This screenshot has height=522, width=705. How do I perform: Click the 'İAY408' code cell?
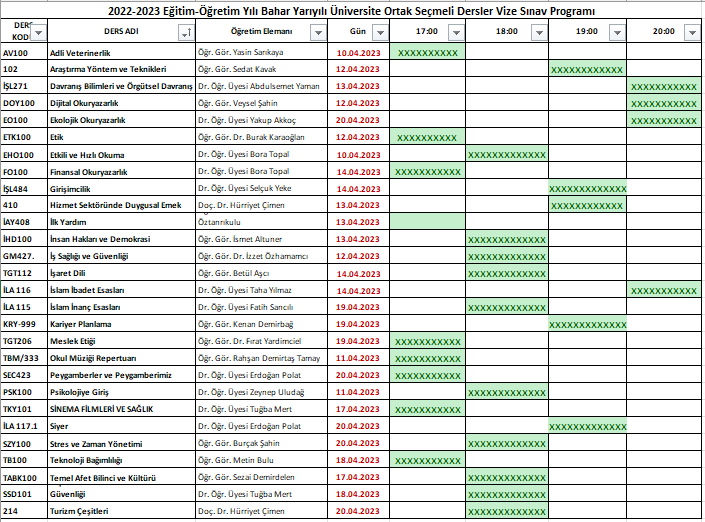click(24, 222)
